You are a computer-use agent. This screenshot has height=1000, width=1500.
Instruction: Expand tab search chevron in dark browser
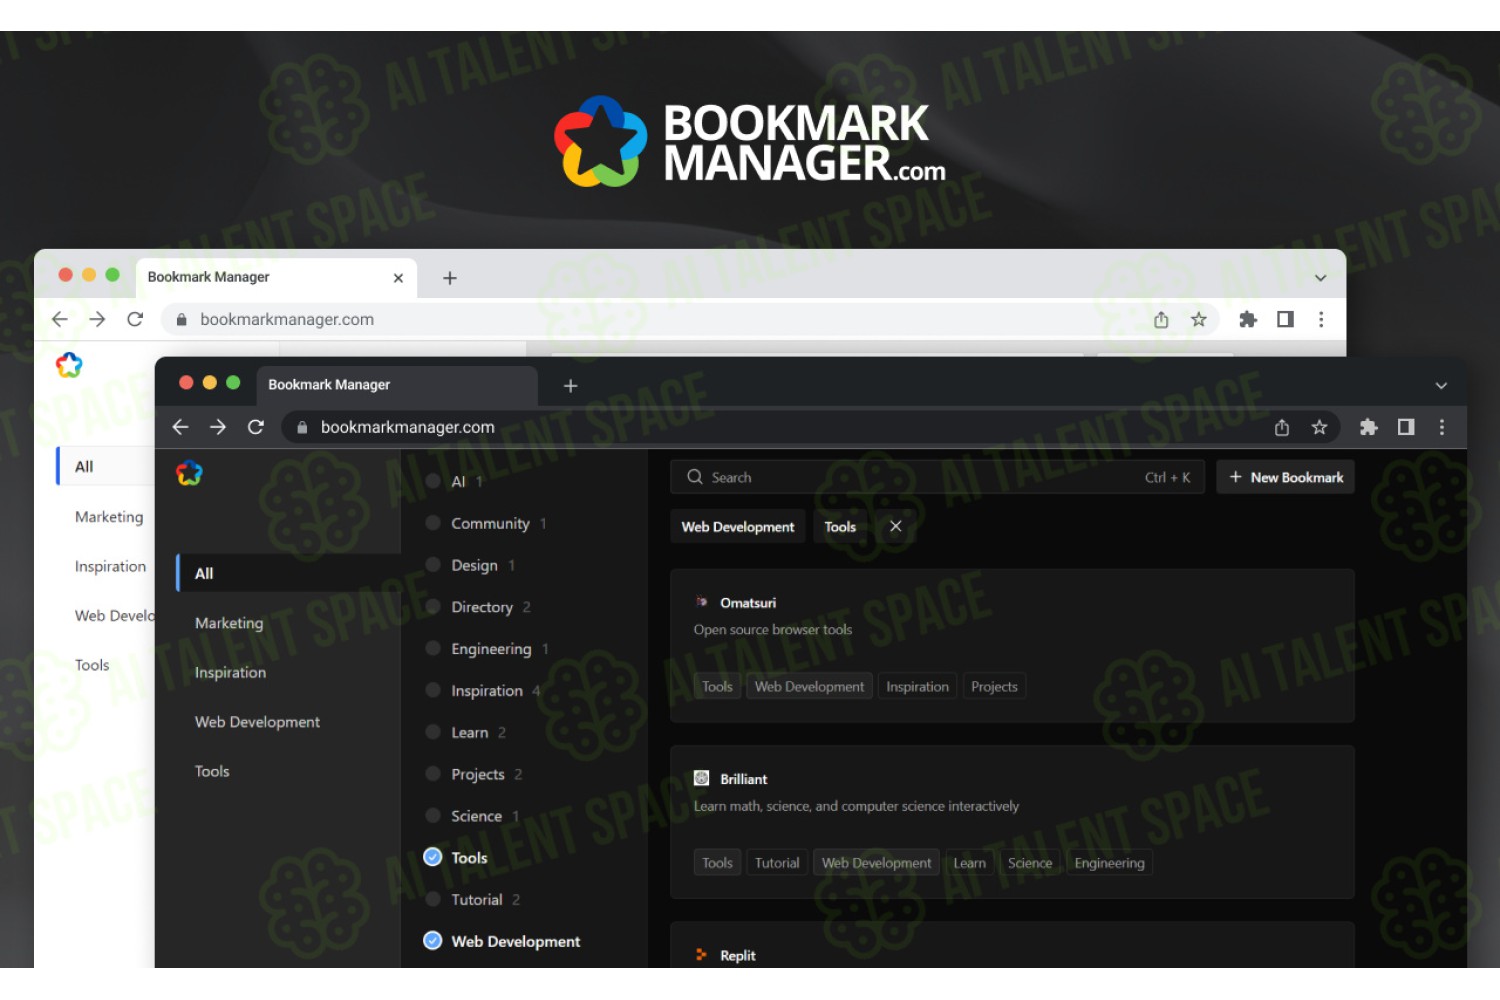(x=1441, y=386)
